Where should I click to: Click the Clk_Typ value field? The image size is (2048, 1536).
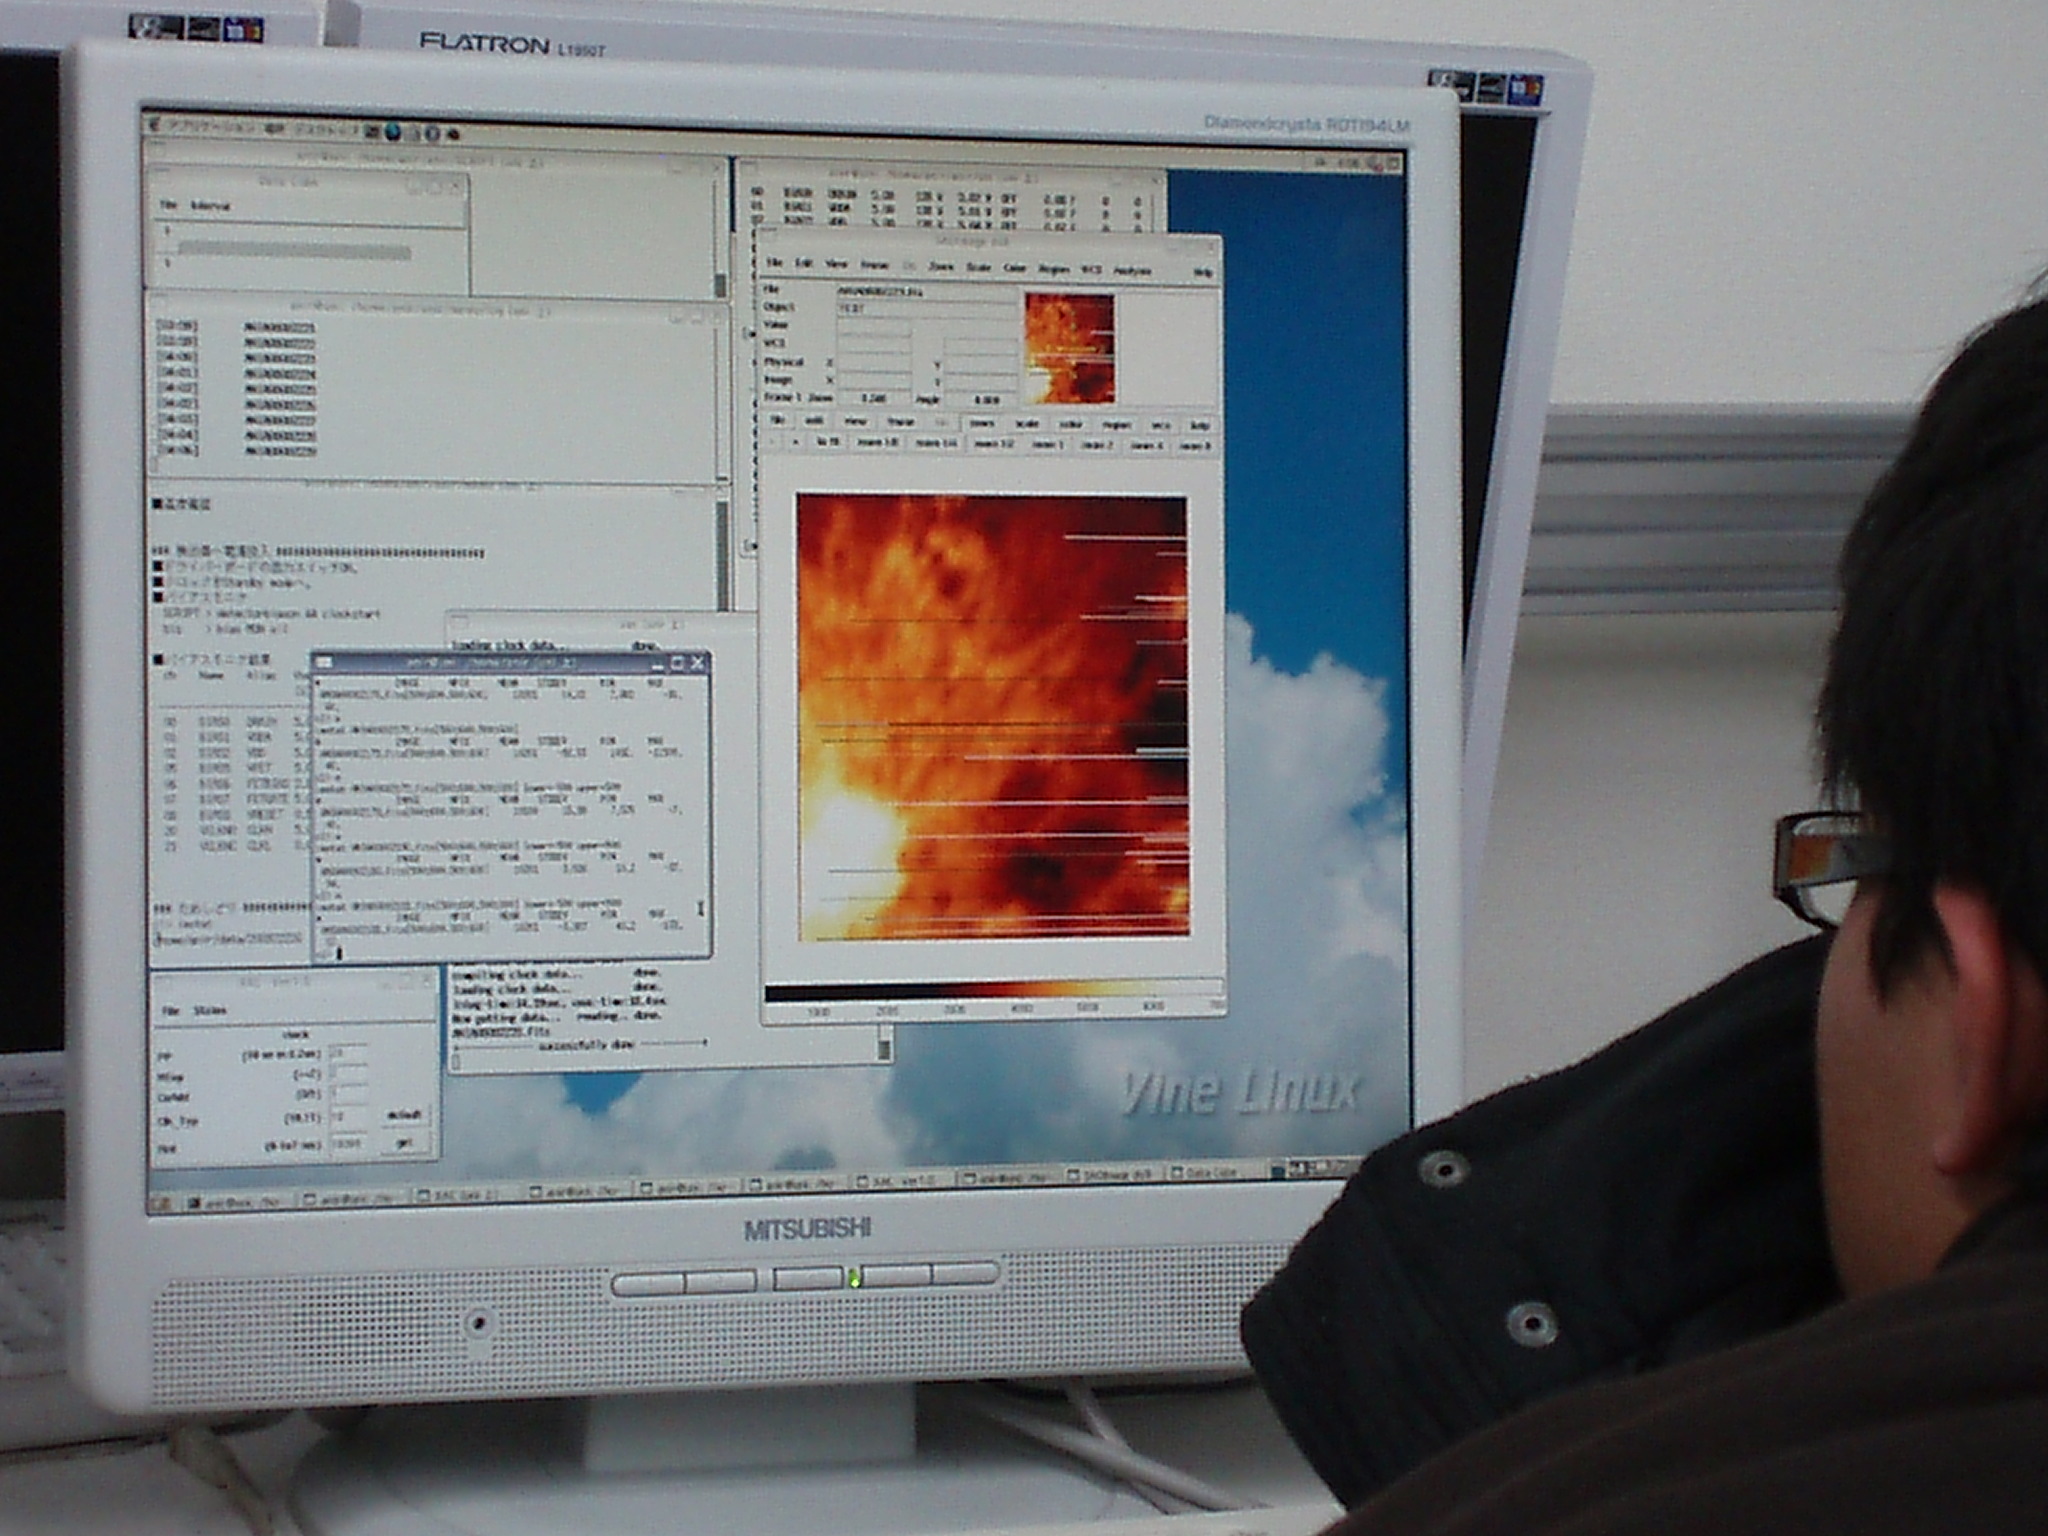(348, 1116)
